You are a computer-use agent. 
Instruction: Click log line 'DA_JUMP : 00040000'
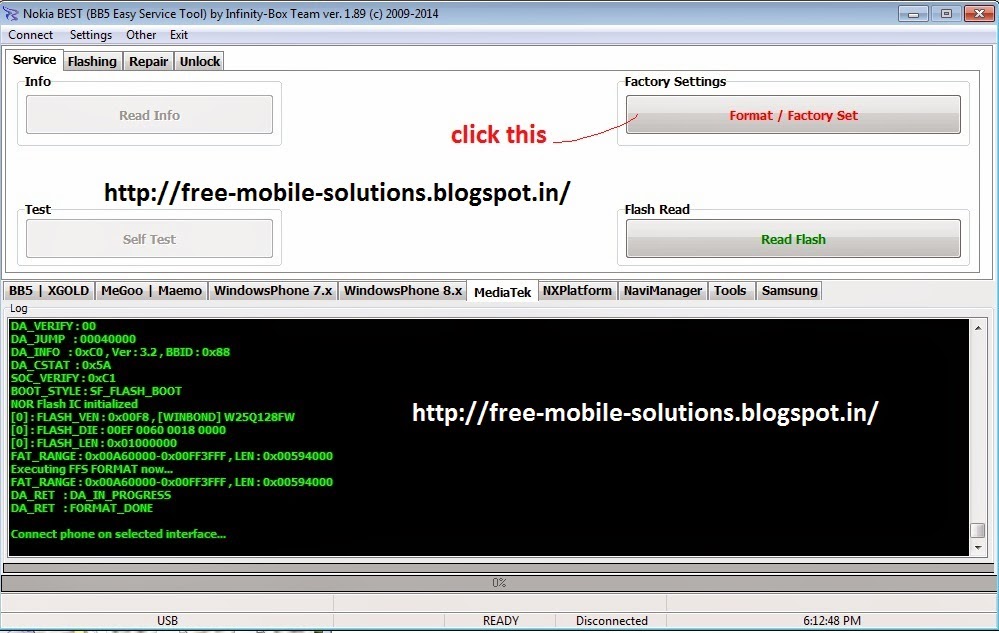click(x=73, y=339)
